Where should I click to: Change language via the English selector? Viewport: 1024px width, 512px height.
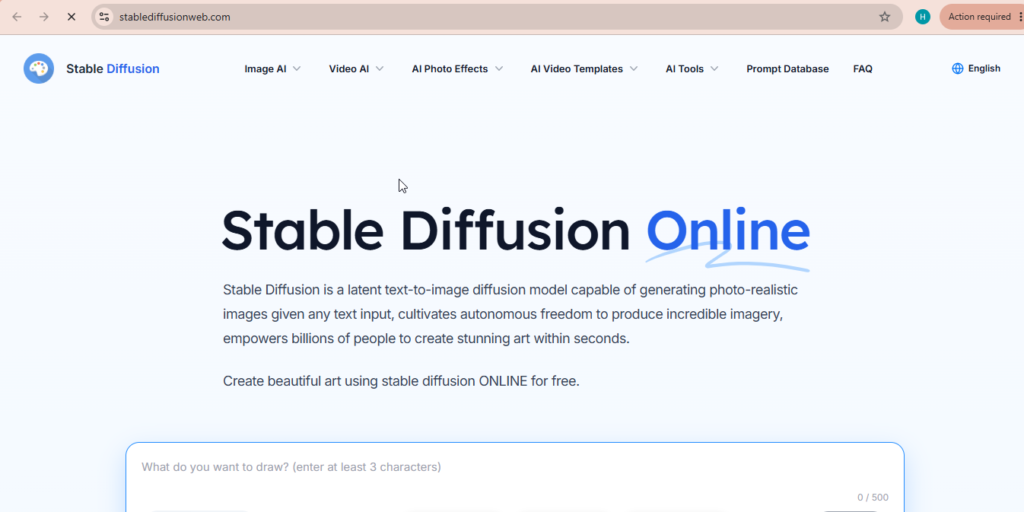coord(976,69)
